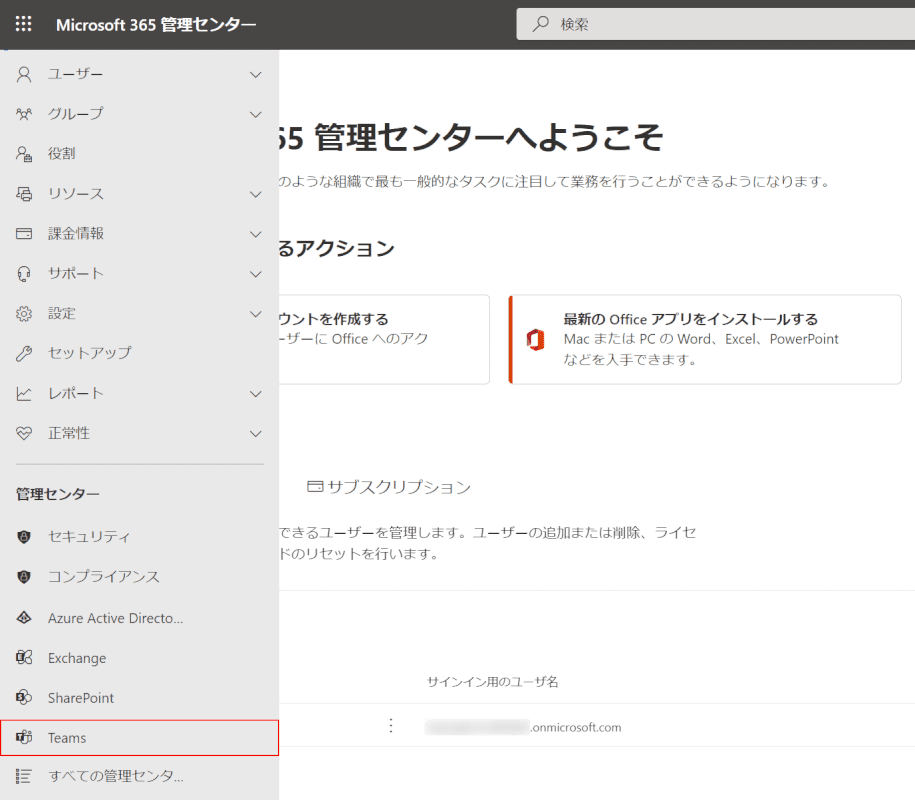The width and height of the screenshot is (915, 800).
Task: Click the アカウントを作成する card
Action: click(x=384, y=339)
